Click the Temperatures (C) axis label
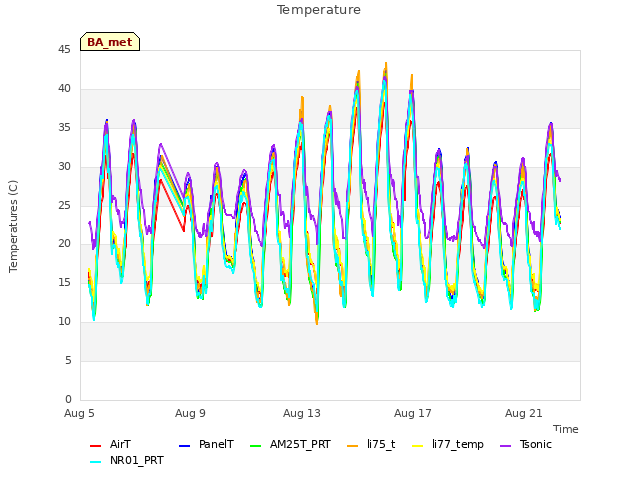This screenshot has height=480, width=640. [x=13, y=226]
